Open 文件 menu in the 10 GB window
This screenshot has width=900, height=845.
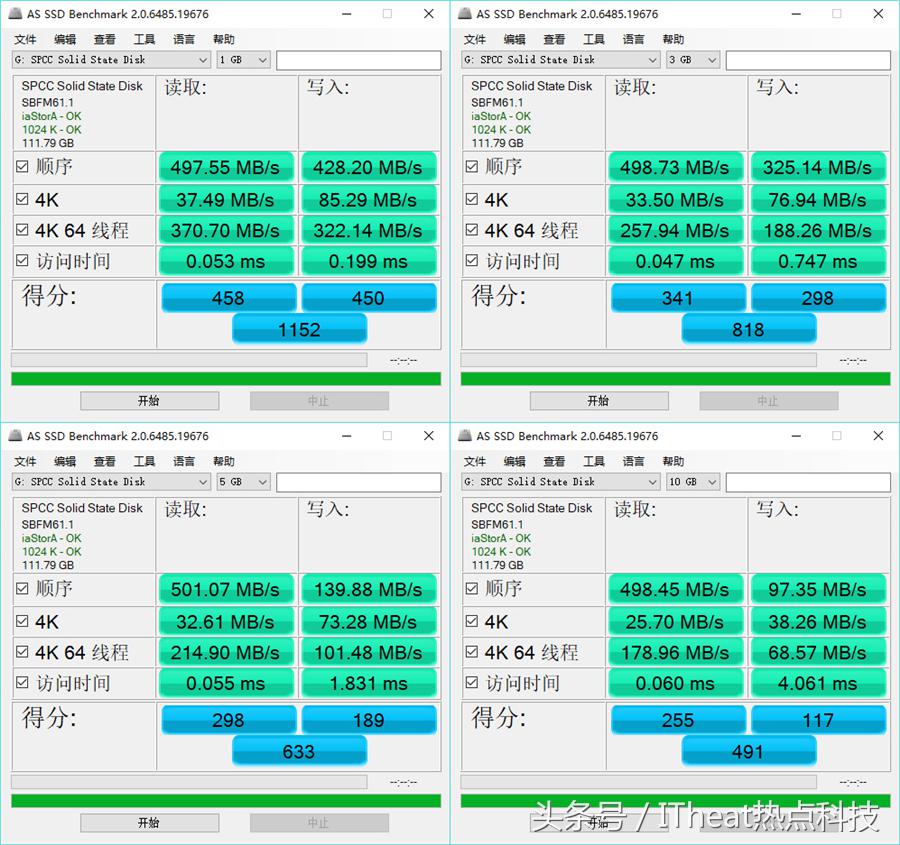[x=475, y=461]
